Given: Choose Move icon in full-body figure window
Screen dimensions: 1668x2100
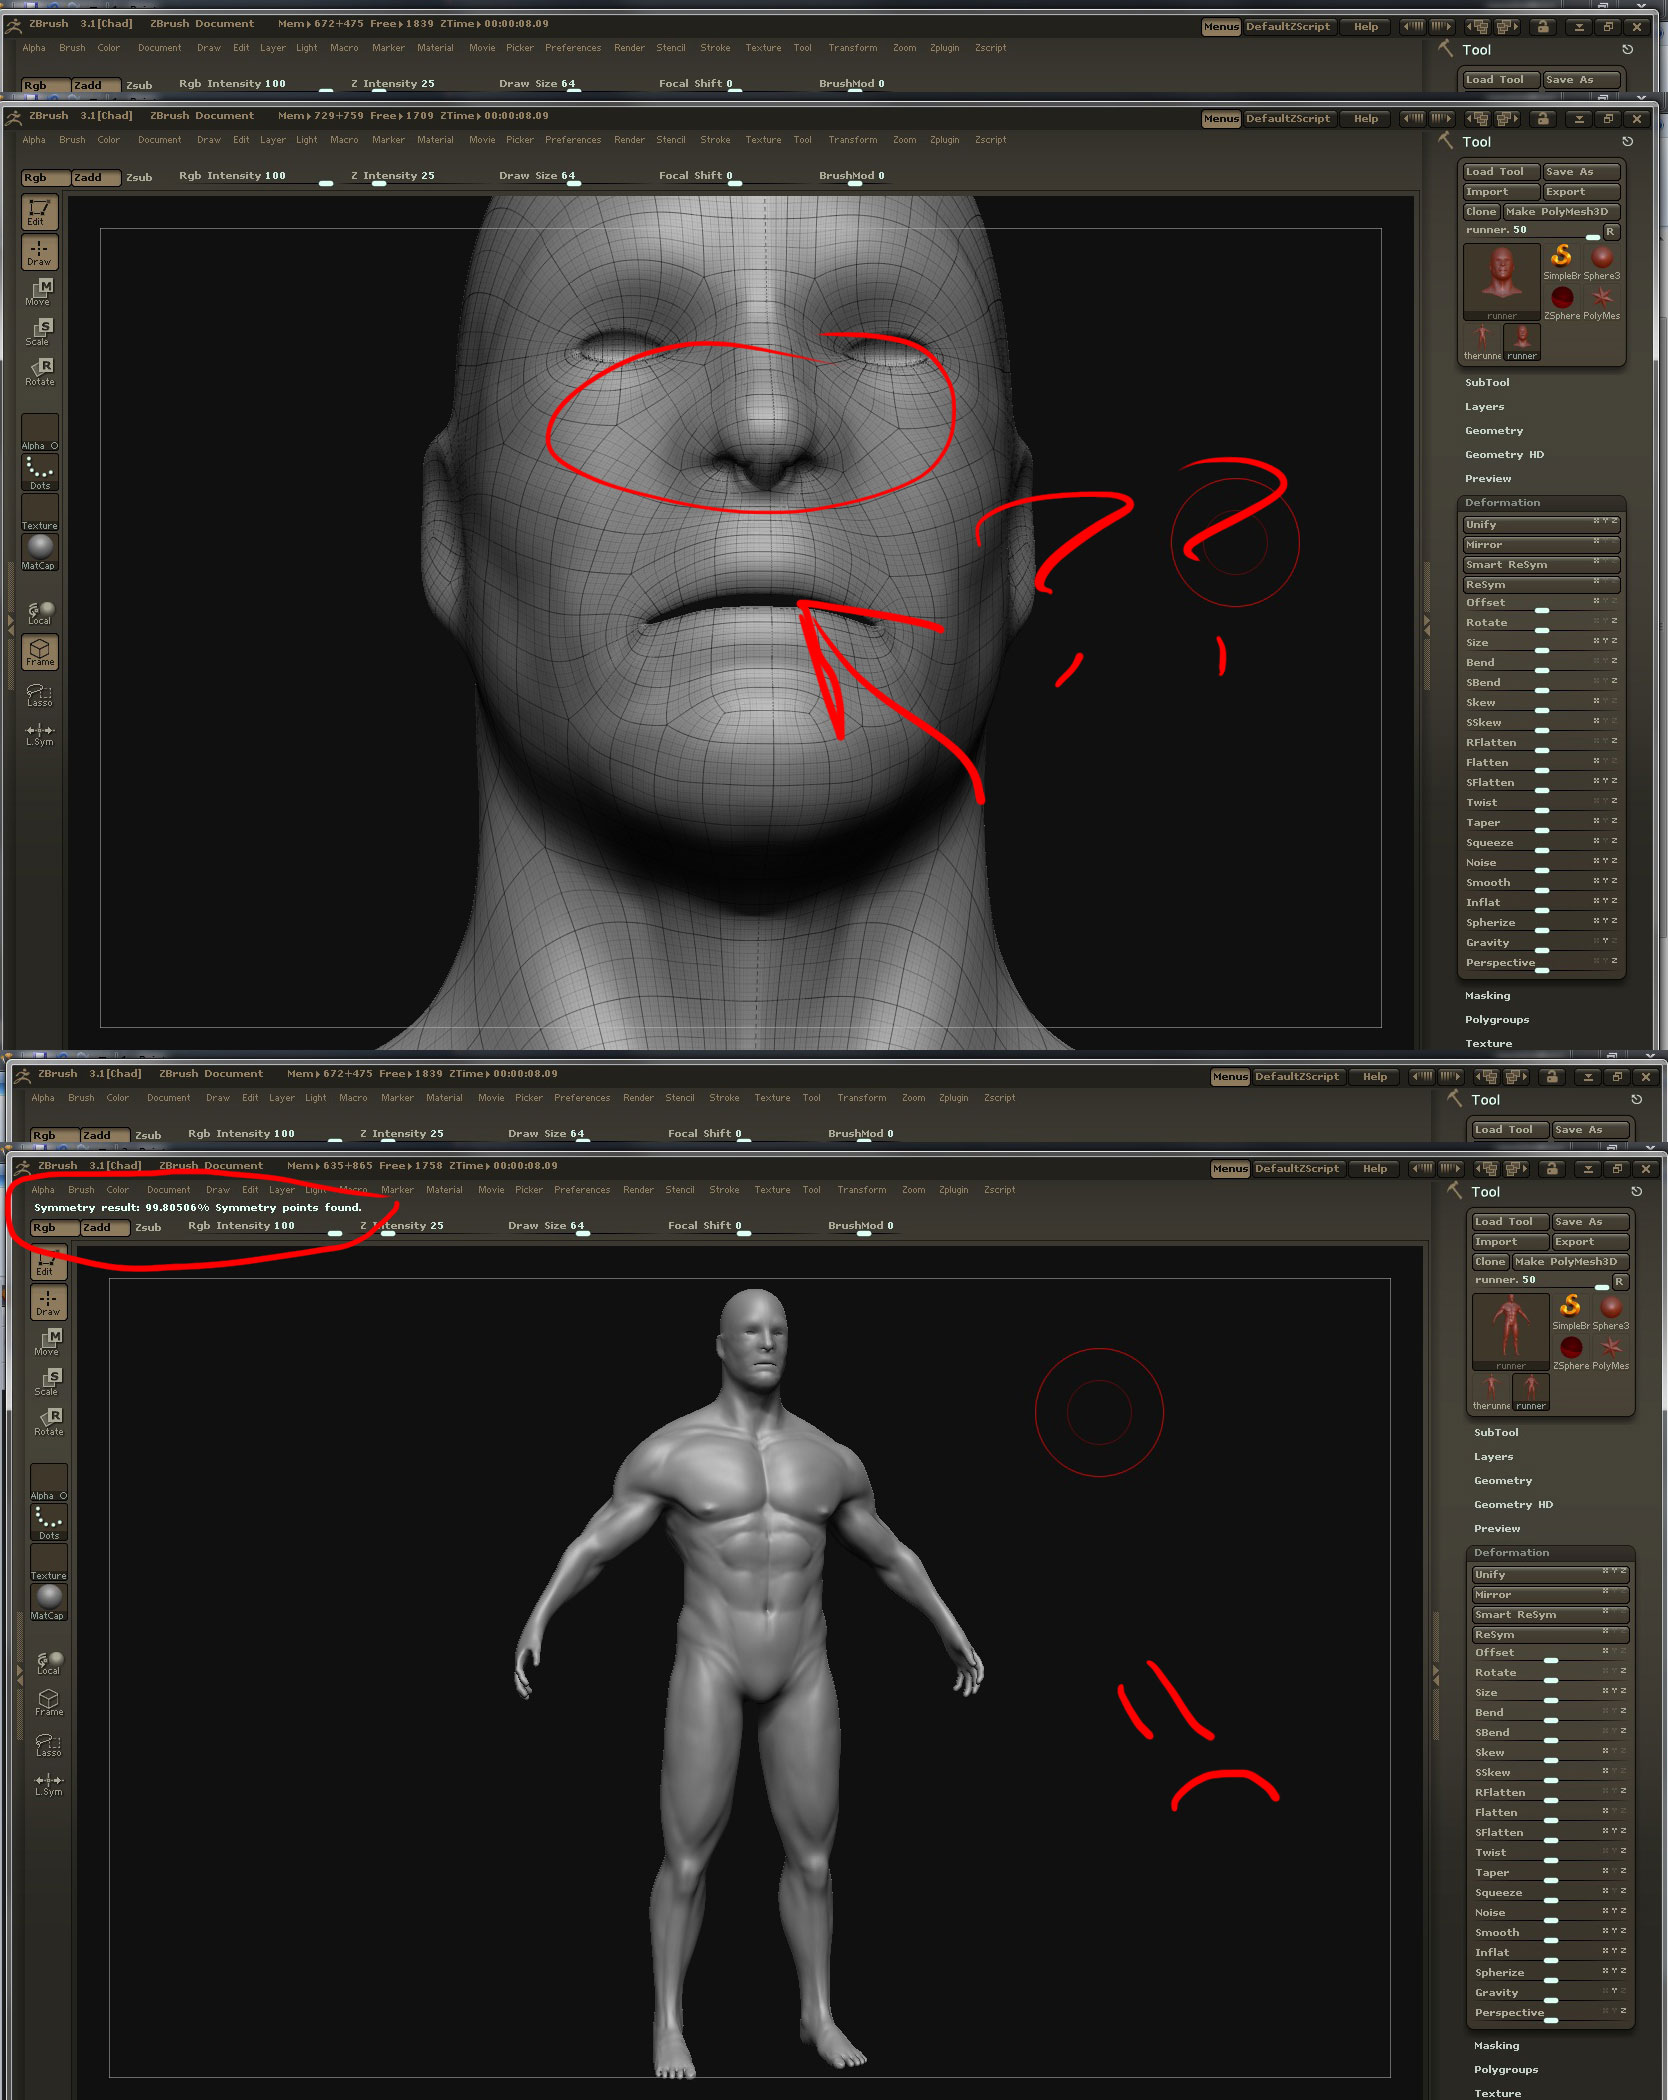Looking at the screenshot, I should click(47, 1342).
